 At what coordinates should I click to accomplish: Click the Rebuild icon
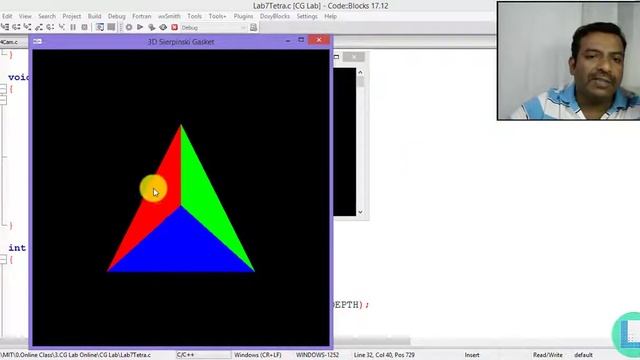pyautogui.click(x=163, y=27)
